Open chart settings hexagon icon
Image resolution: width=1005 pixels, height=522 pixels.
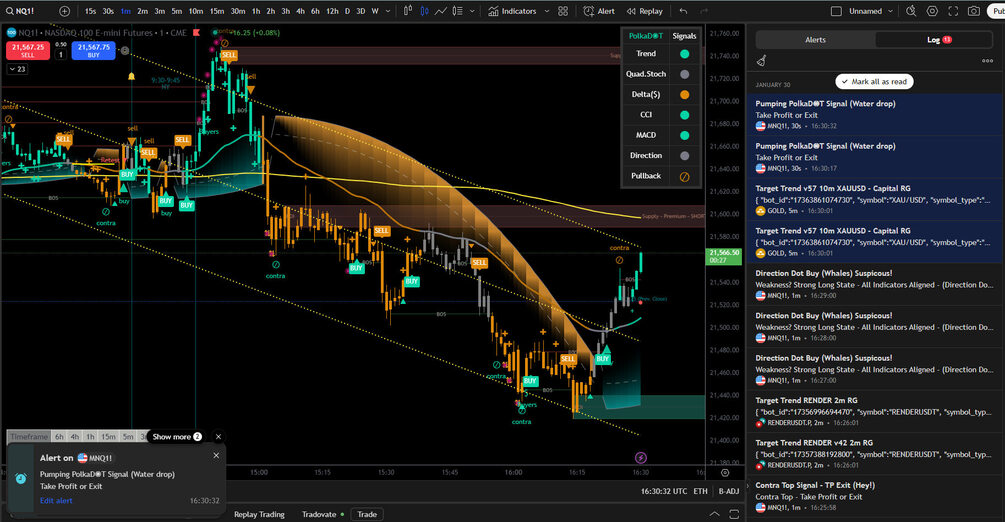tap(932, 11)
